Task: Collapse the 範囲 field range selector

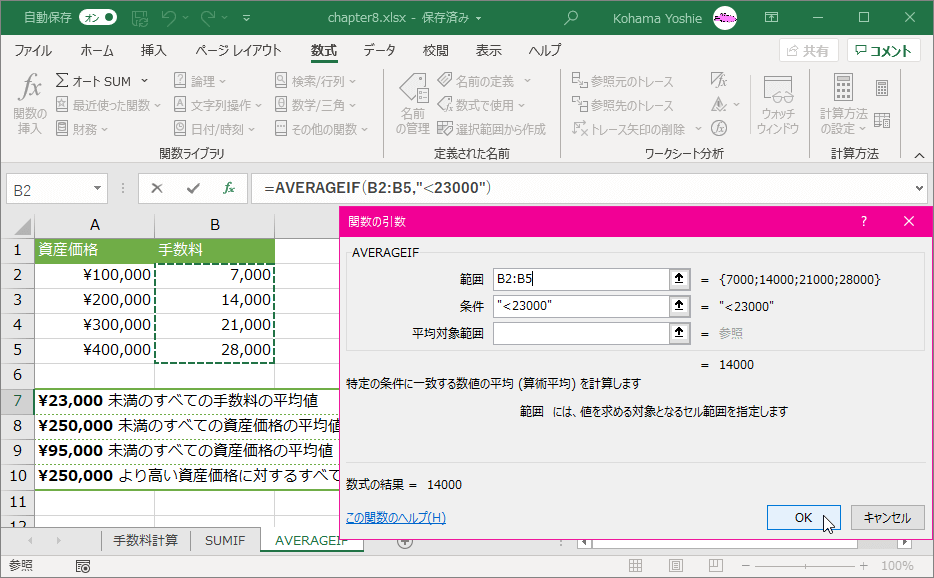Action: (x=679, y=279)
